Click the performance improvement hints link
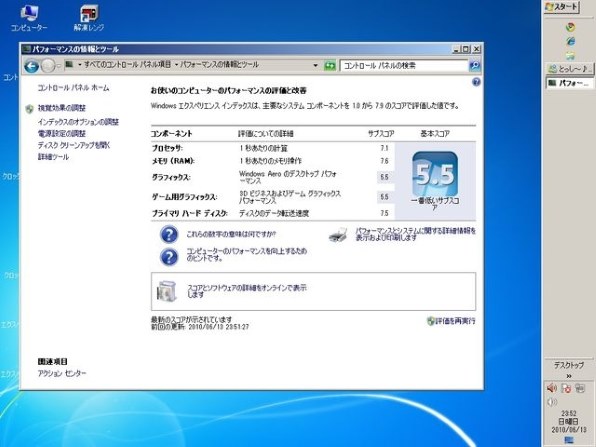The image size is (596, 447). 246,255
